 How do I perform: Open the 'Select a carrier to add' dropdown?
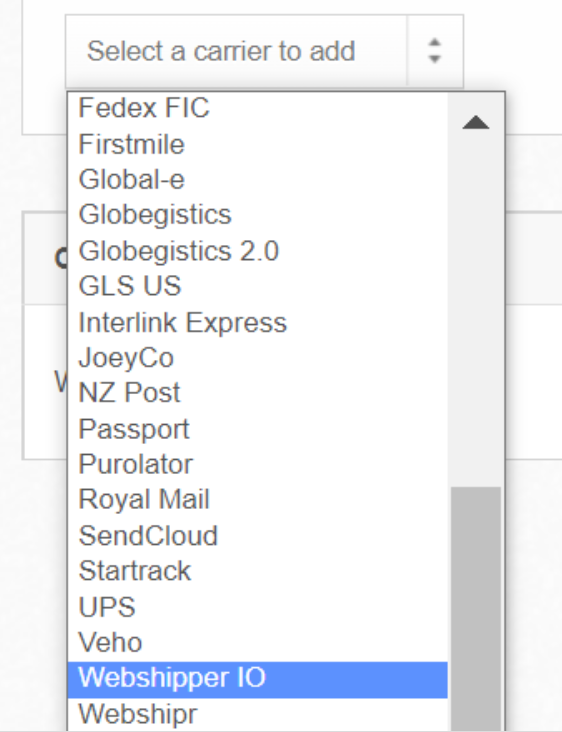click(264, 51)
